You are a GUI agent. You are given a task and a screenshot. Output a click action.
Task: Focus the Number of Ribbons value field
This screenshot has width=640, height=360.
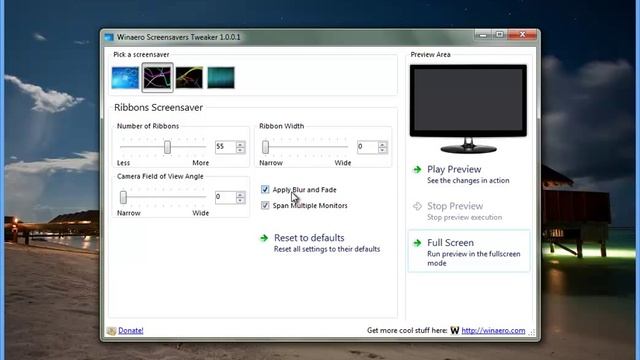[x=225, y=147]
